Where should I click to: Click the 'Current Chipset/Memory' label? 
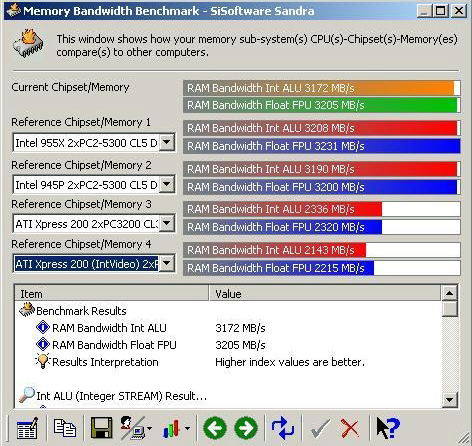(x=70, y=87)
